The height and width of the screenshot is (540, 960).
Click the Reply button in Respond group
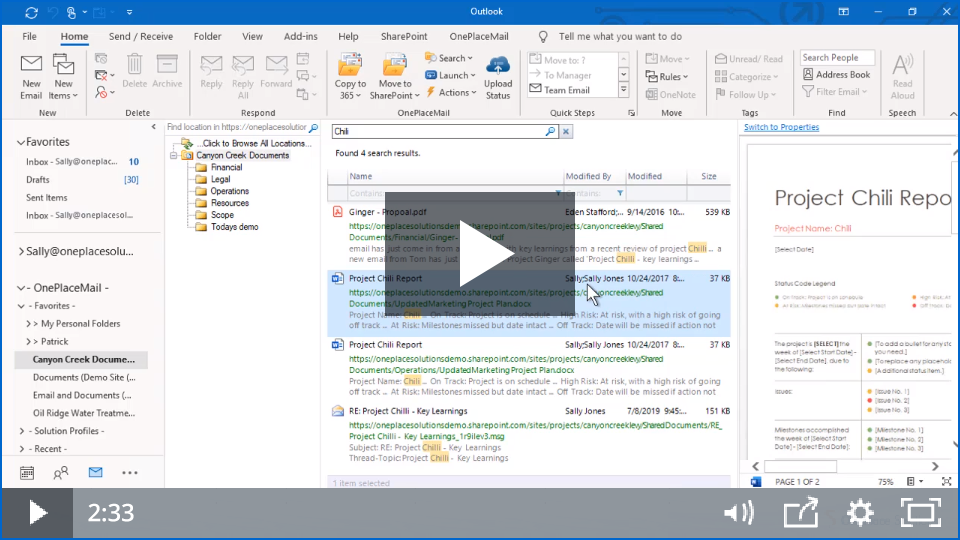point(211,72)
